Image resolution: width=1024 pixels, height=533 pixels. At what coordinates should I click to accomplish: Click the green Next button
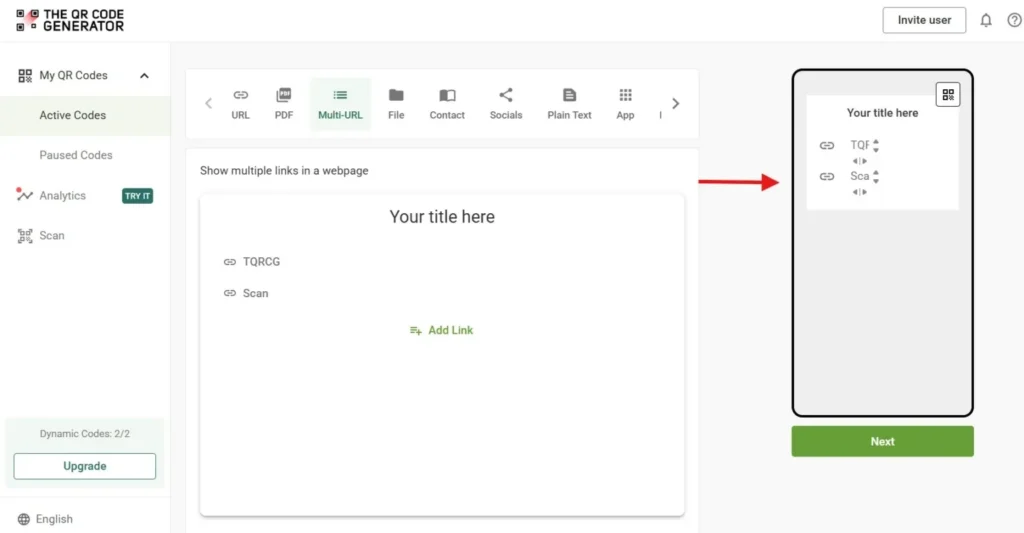[x=882, y=441]
